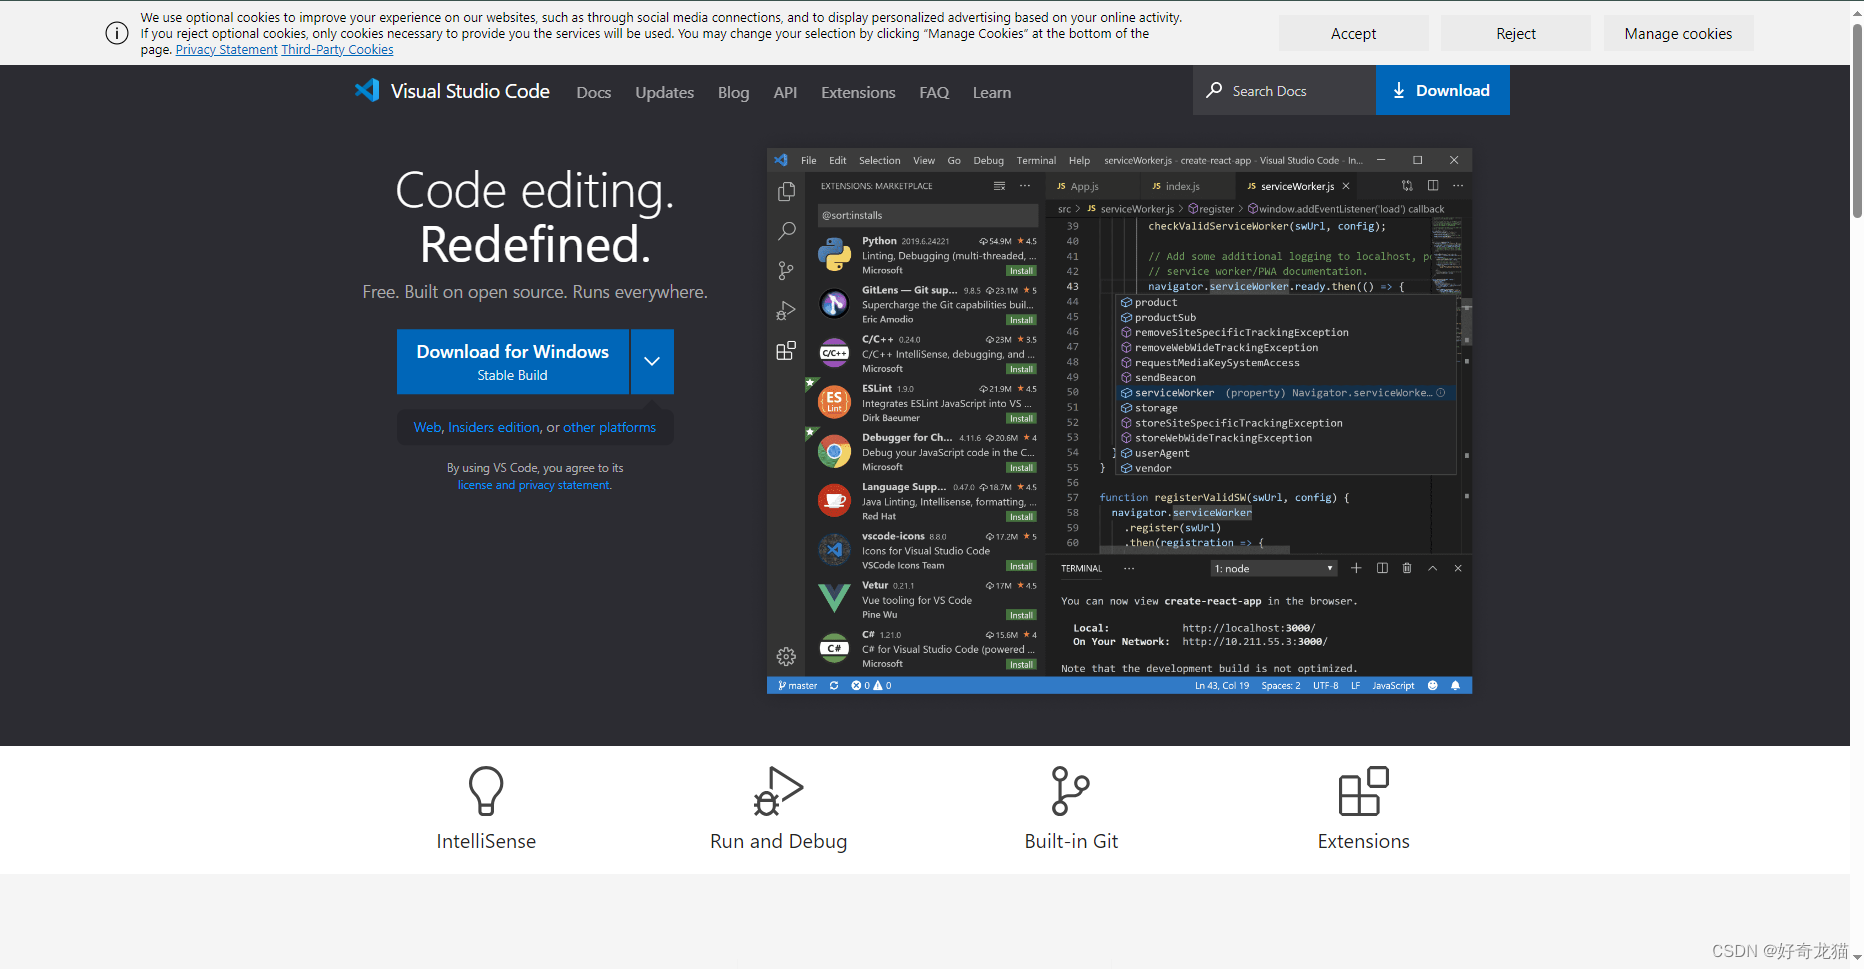Open the Privacy Statement link

(226, 50)
